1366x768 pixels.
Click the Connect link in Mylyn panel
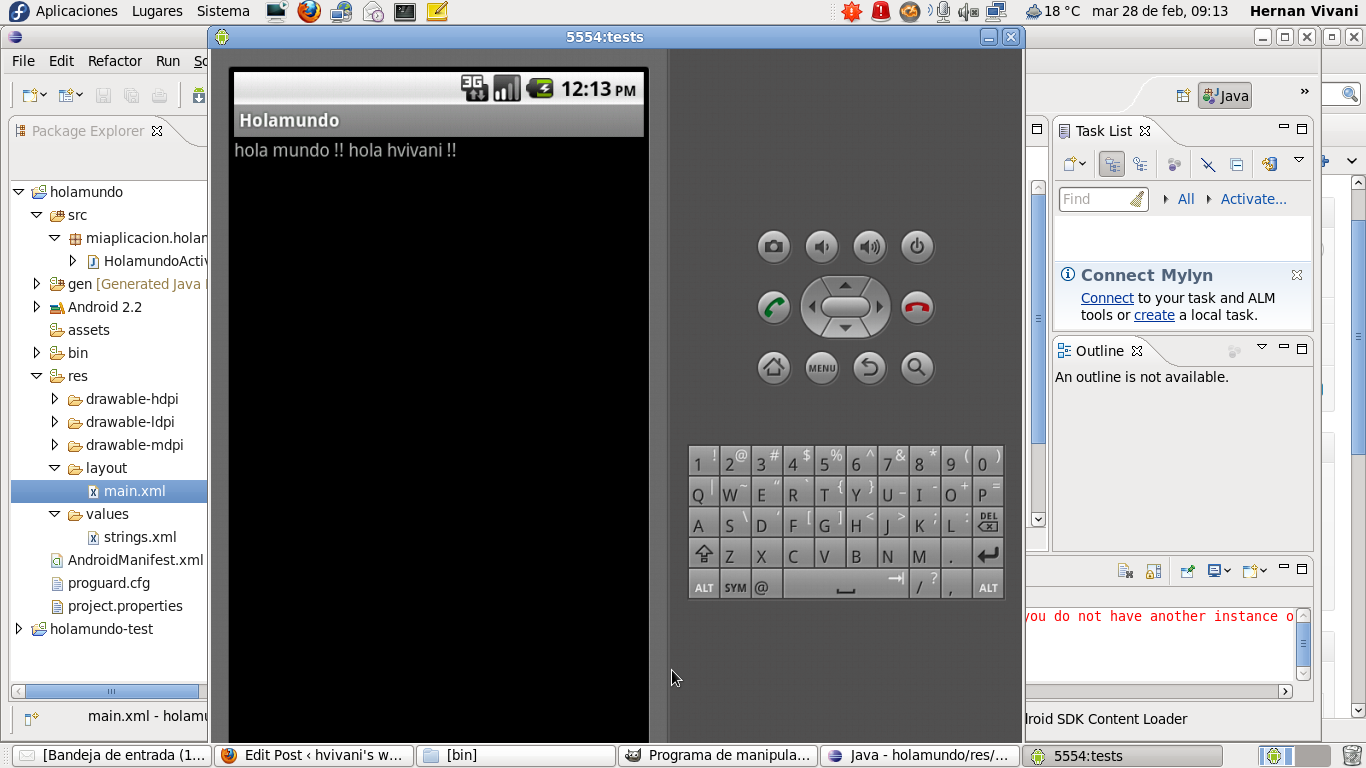1107,298
